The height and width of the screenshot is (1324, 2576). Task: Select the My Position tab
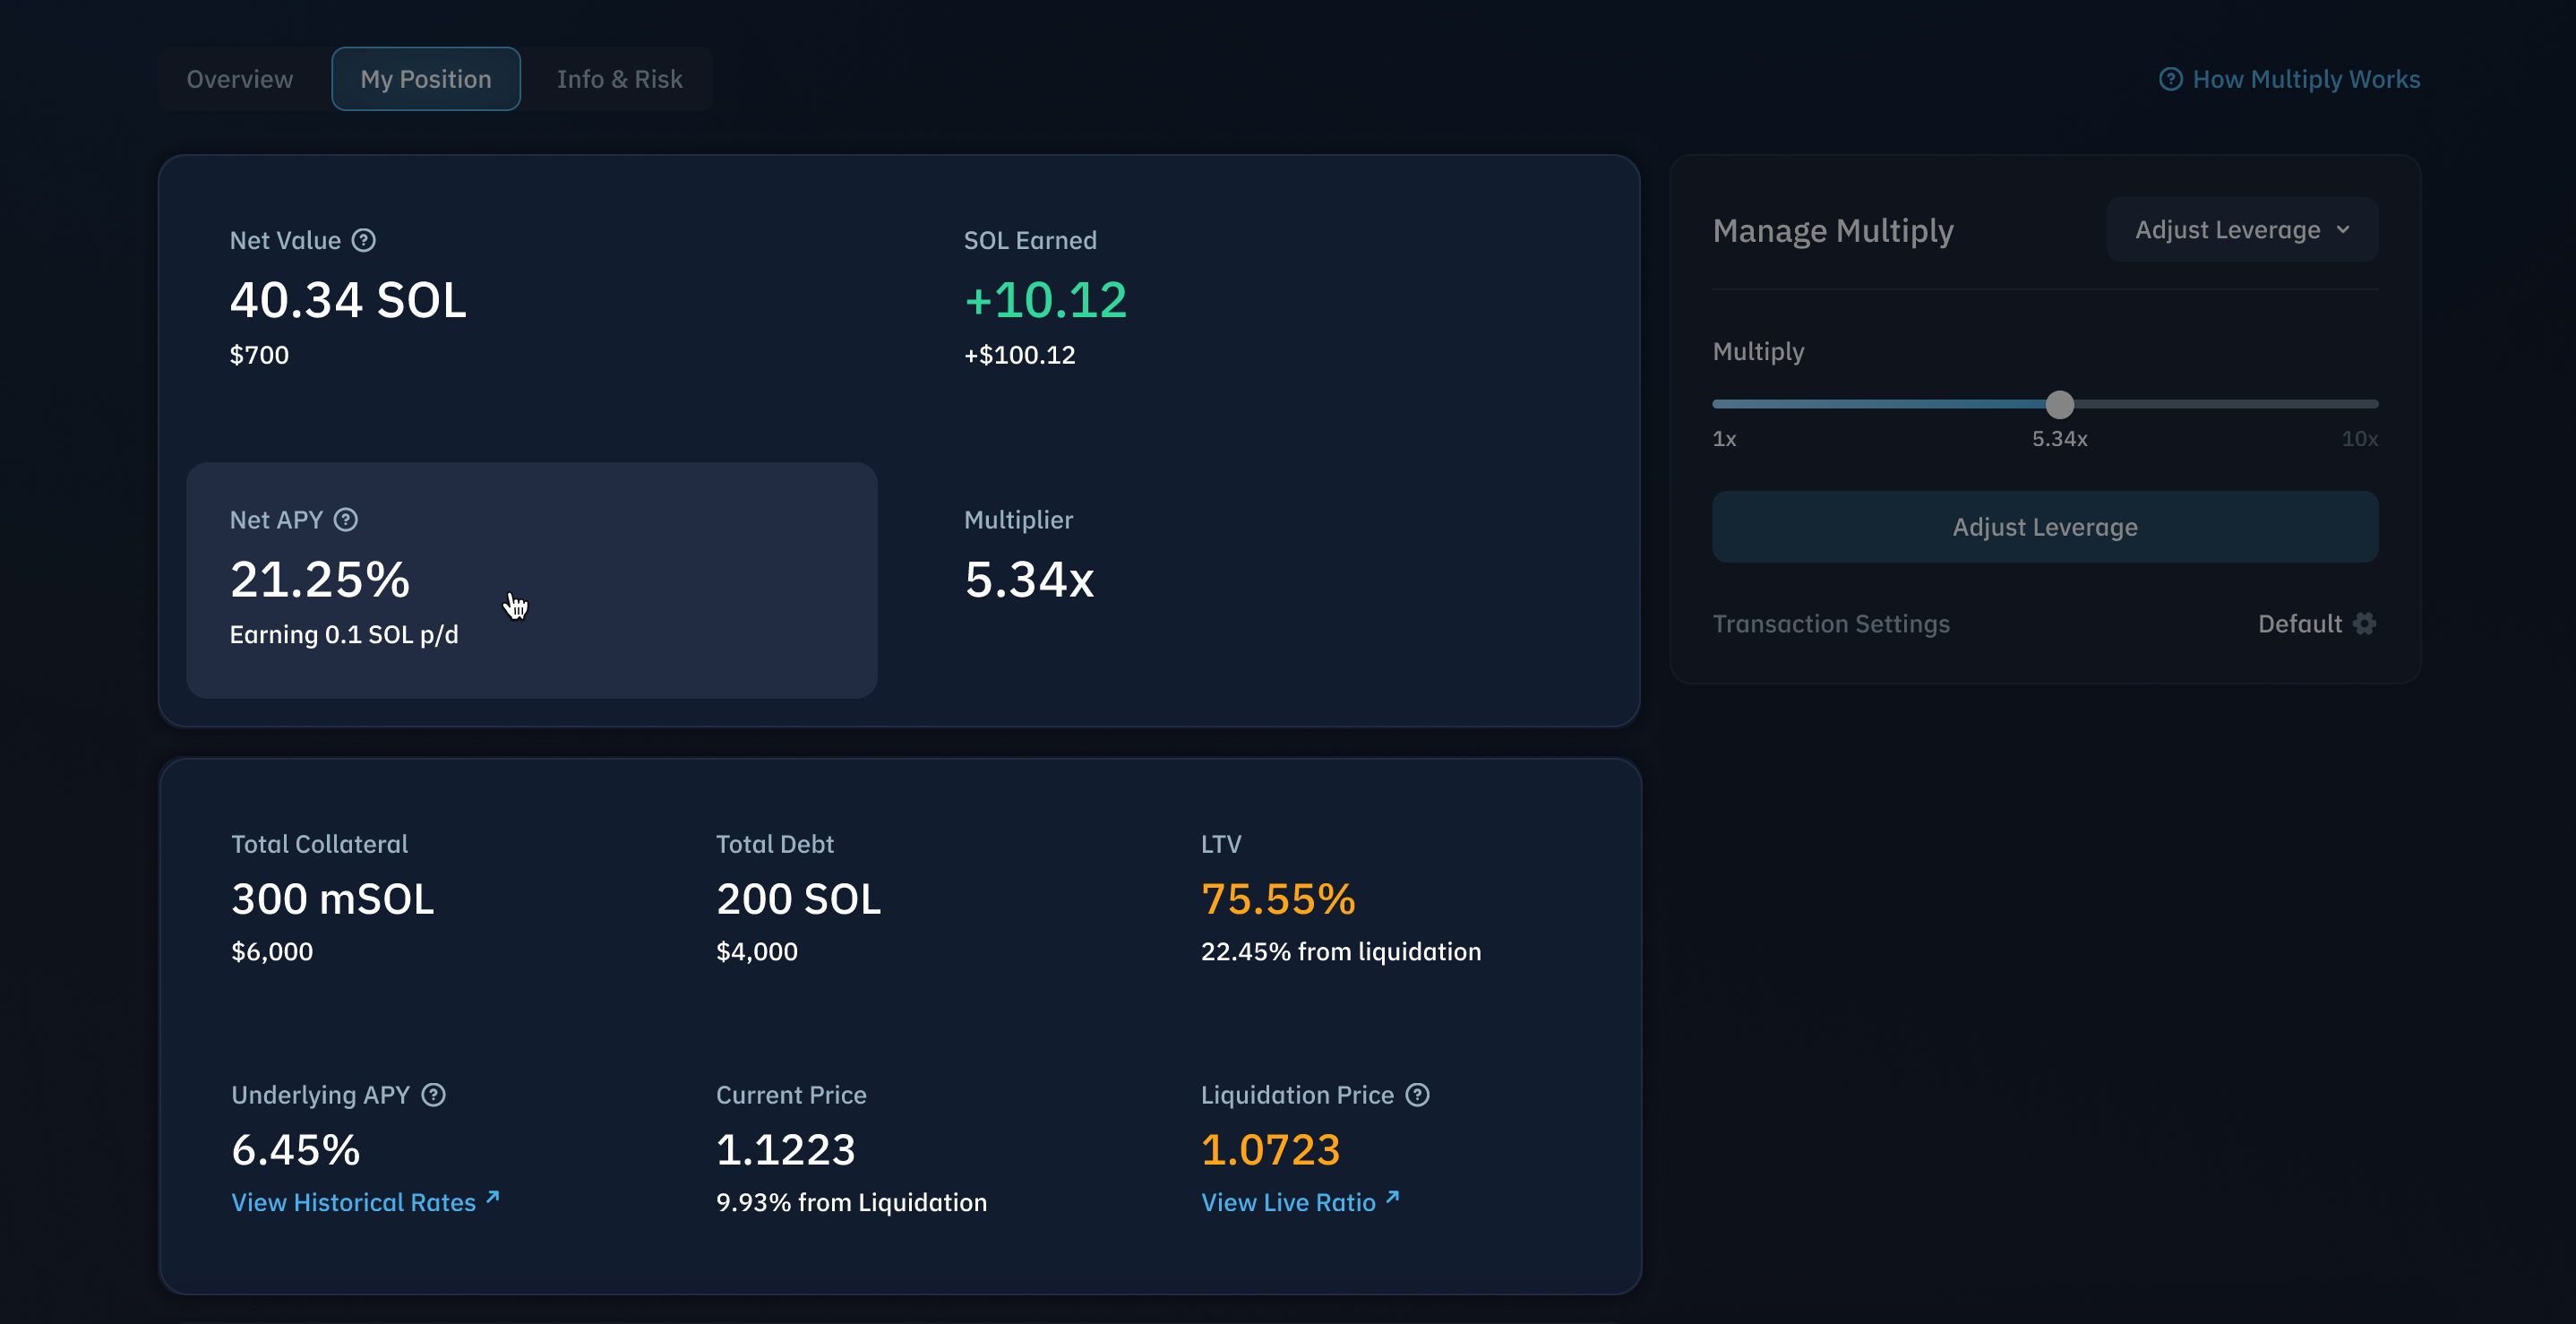[426, 79]
